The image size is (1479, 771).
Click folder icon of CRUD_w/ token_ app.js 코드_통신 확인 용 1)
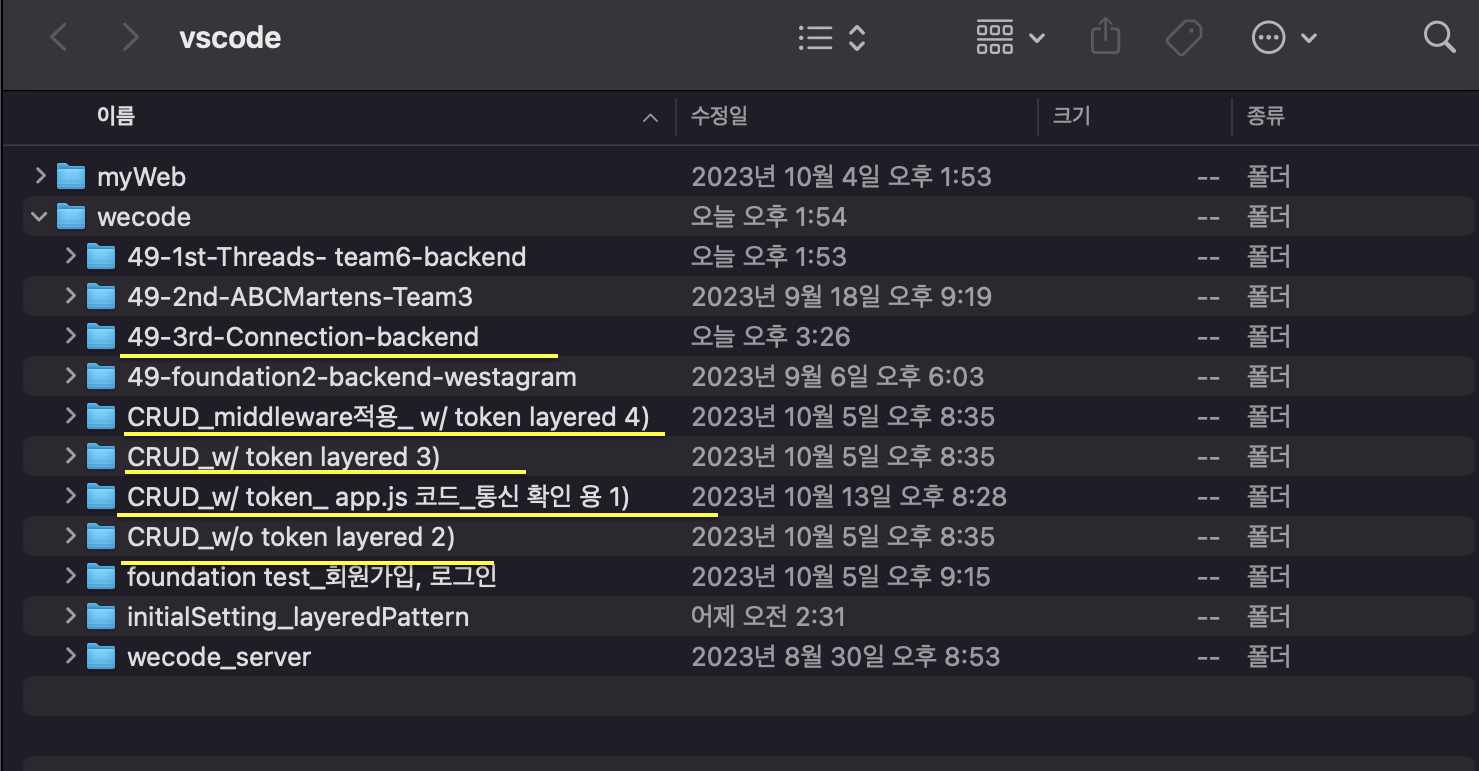pos(101,497)
